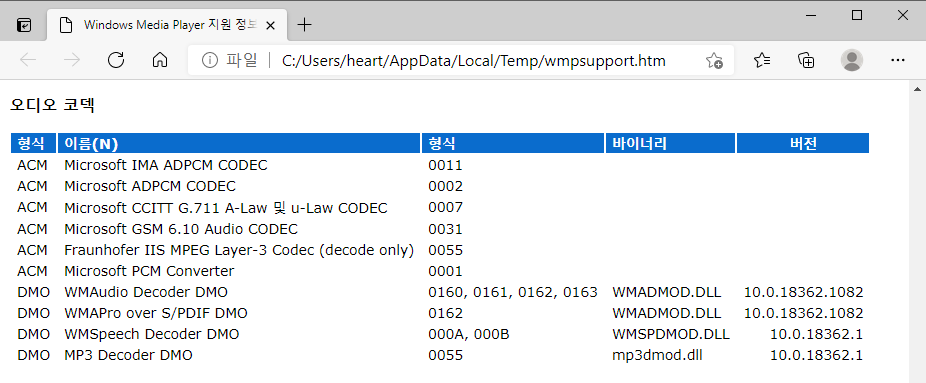Image resolution: width=926 pixels, height=383 pixels.
Task: Click WMADMOD.DLL in WMAPro row
Action: click(x=666, y=313)
